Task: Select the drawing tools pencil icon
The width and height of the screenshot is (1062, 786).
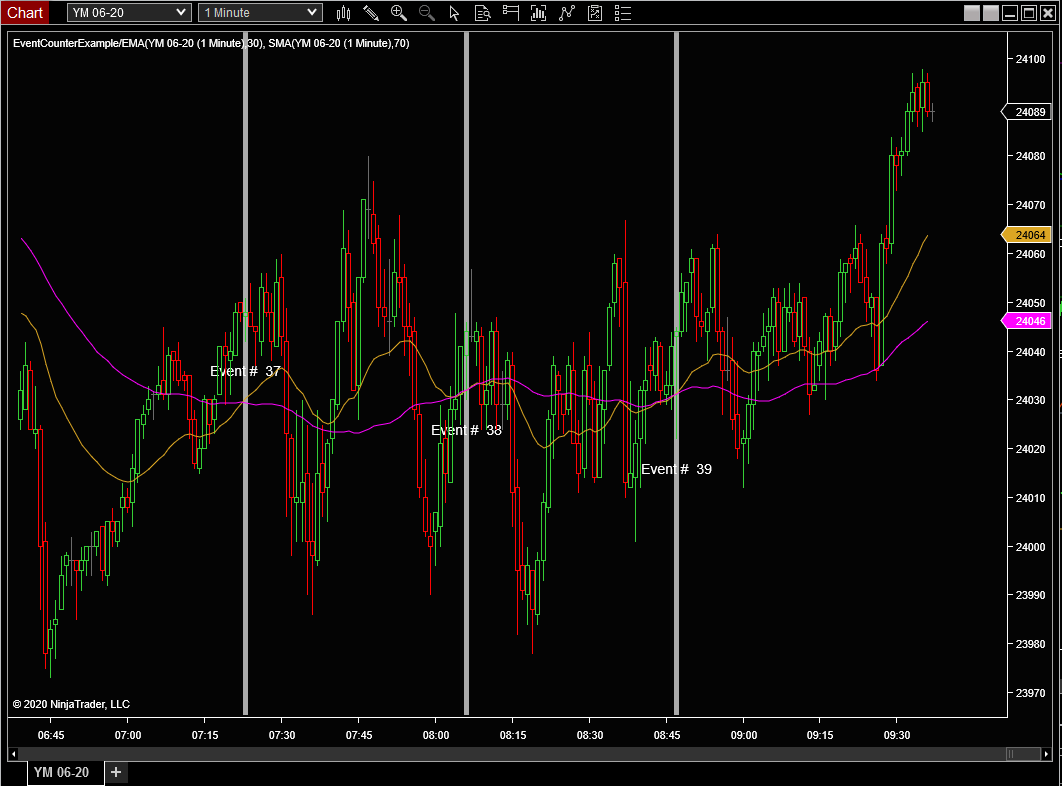Action: (x=370, y=13)
